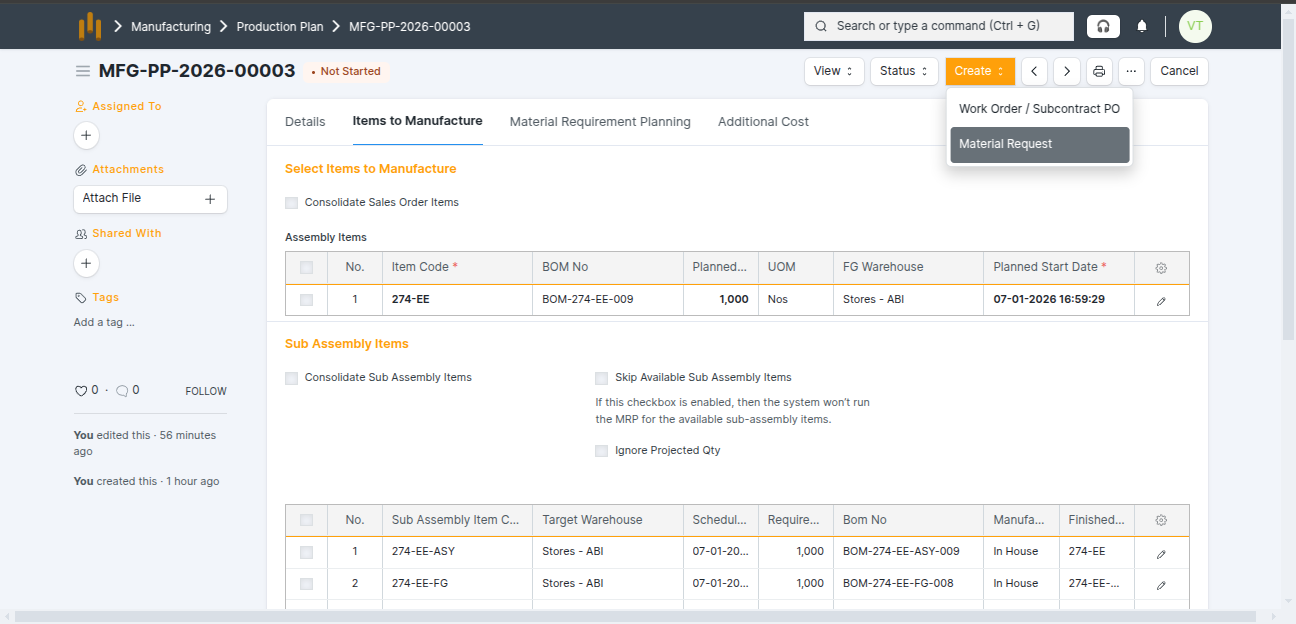Open the notifications bell

(1142, 26)
